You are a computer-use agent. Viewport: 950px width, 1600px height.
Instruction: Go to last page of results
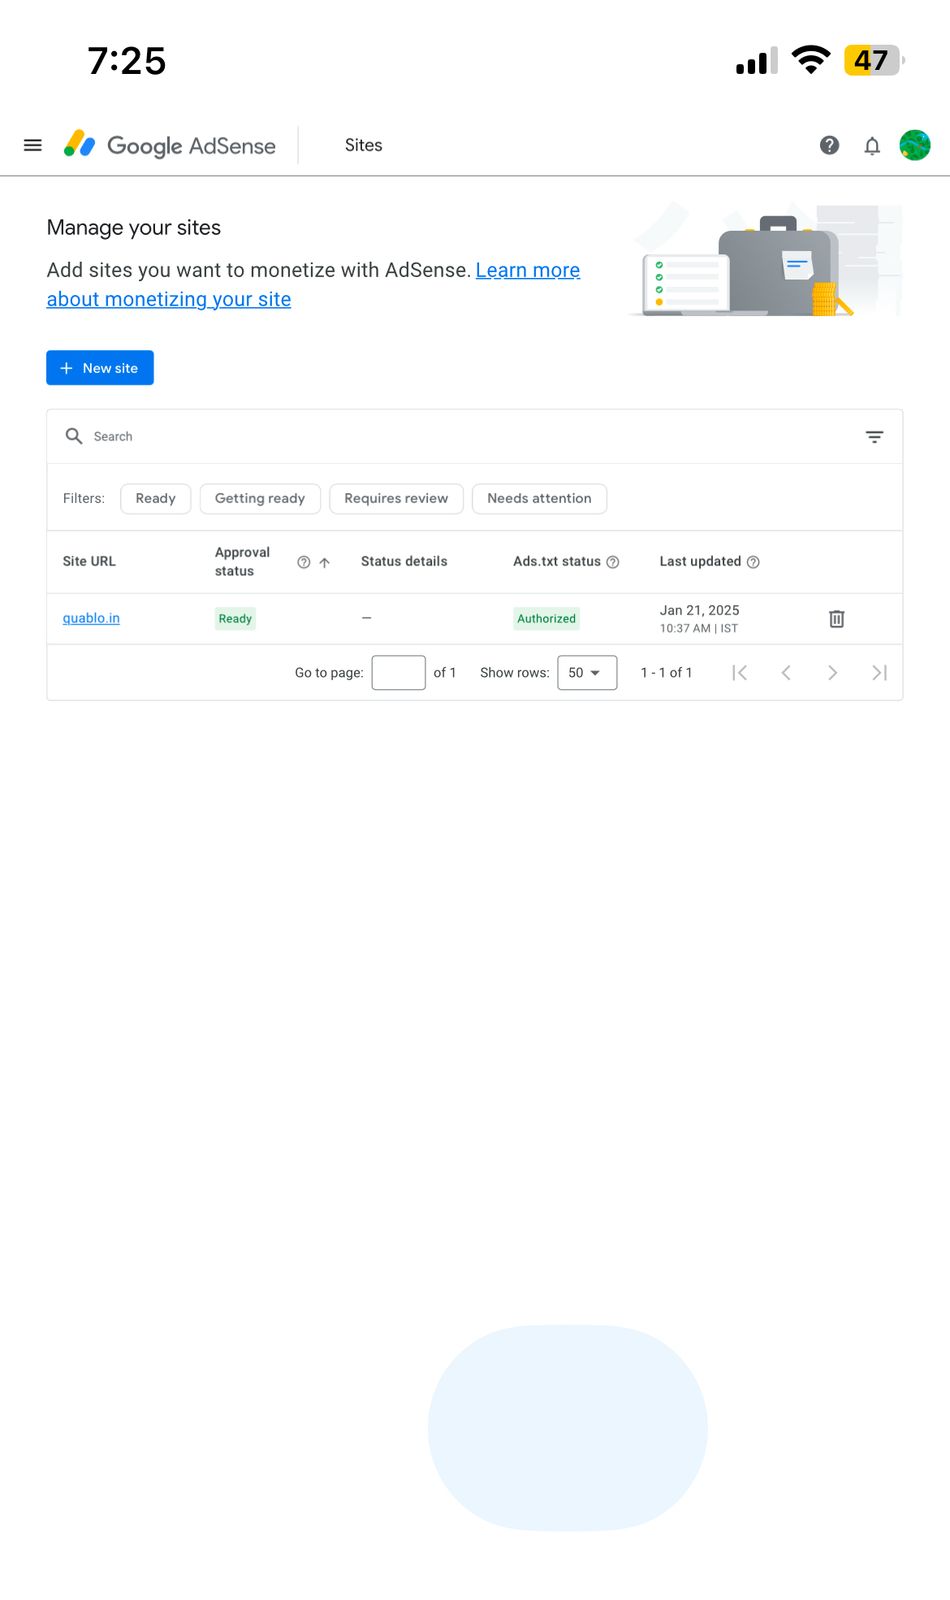click(x=879, y=673)
